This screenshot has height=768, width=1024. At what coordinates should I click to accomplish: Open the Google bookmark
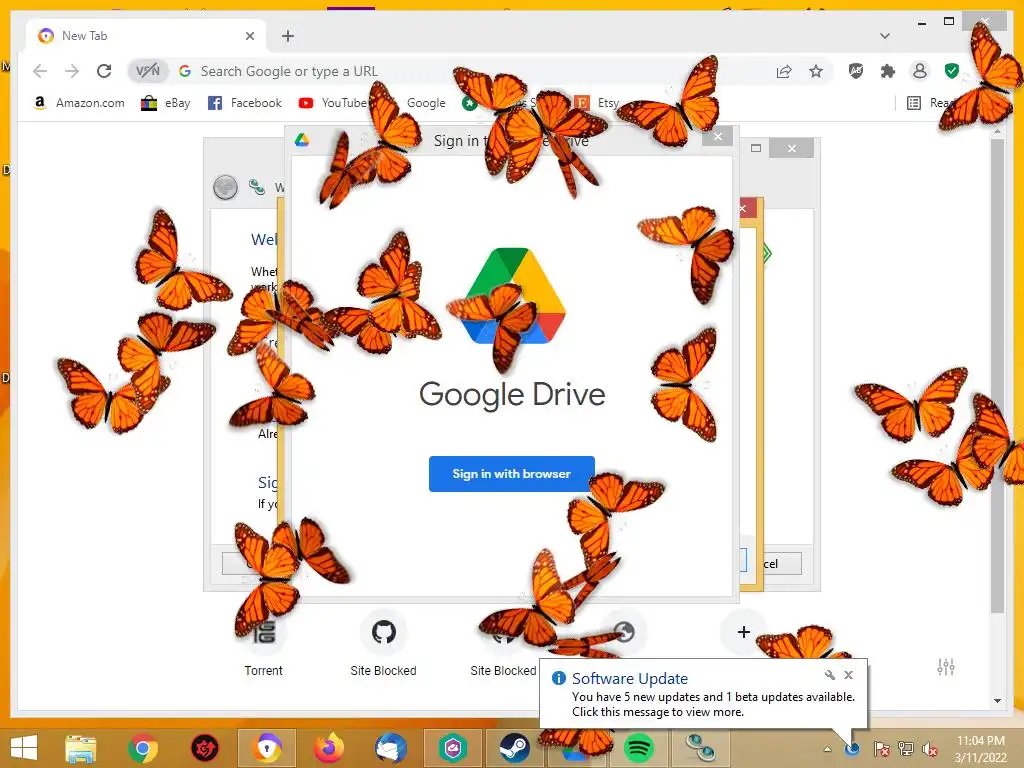426,103
